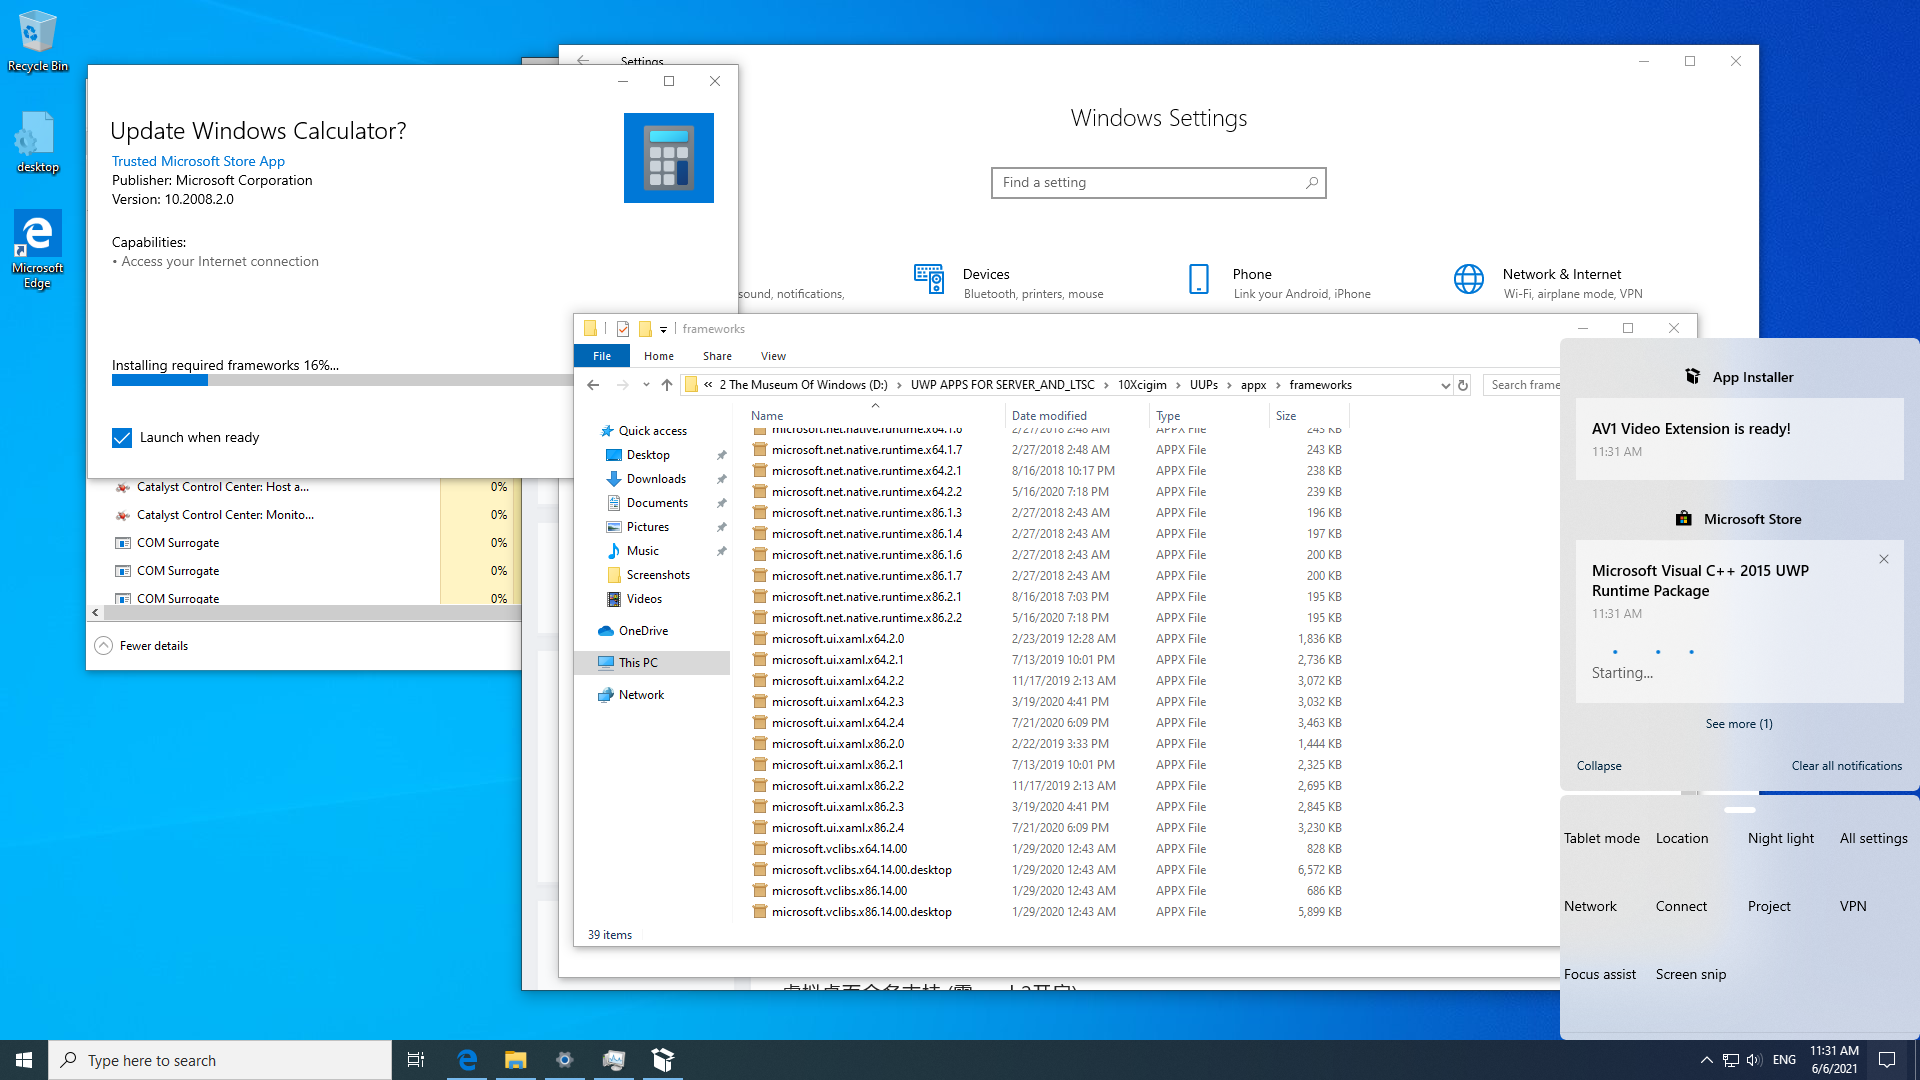
Task: Go back in the Settings window
Action: [x=583, y=61]
